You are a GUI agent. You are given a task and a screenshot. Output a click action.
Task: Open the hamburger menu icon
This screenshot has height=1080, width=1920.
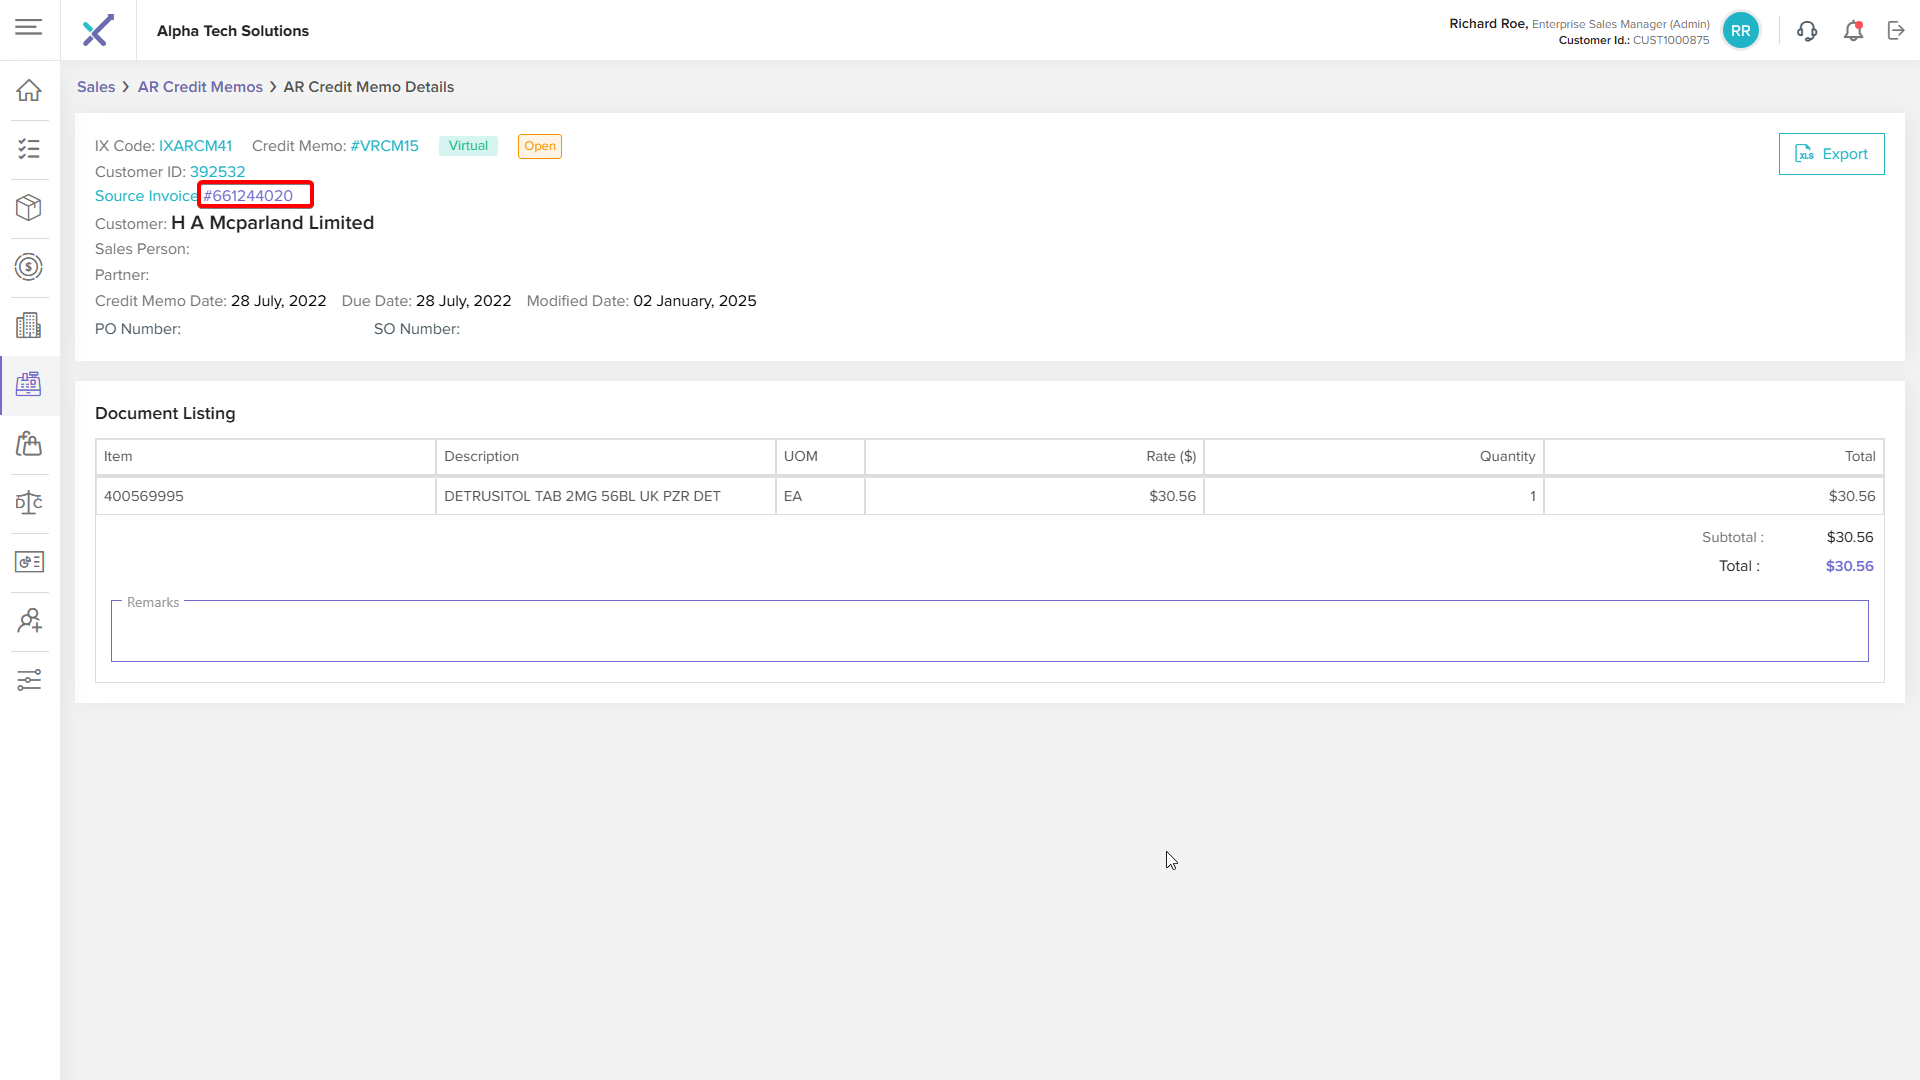pos(29,27)
